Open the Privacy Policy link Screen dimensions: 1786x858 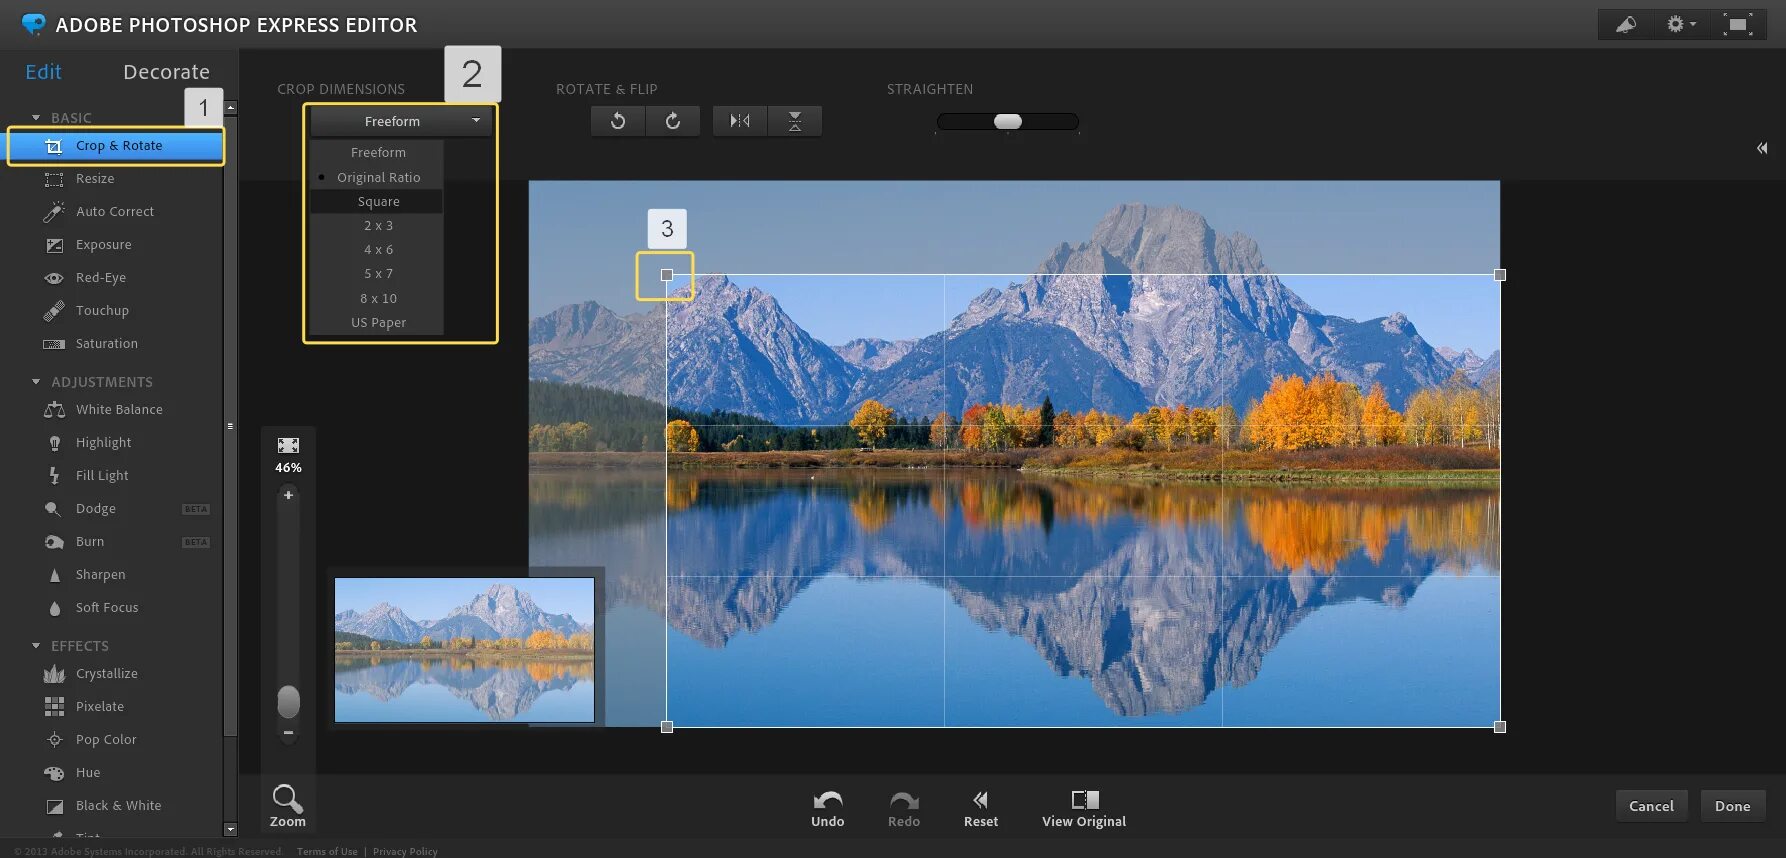pos(405,852)
